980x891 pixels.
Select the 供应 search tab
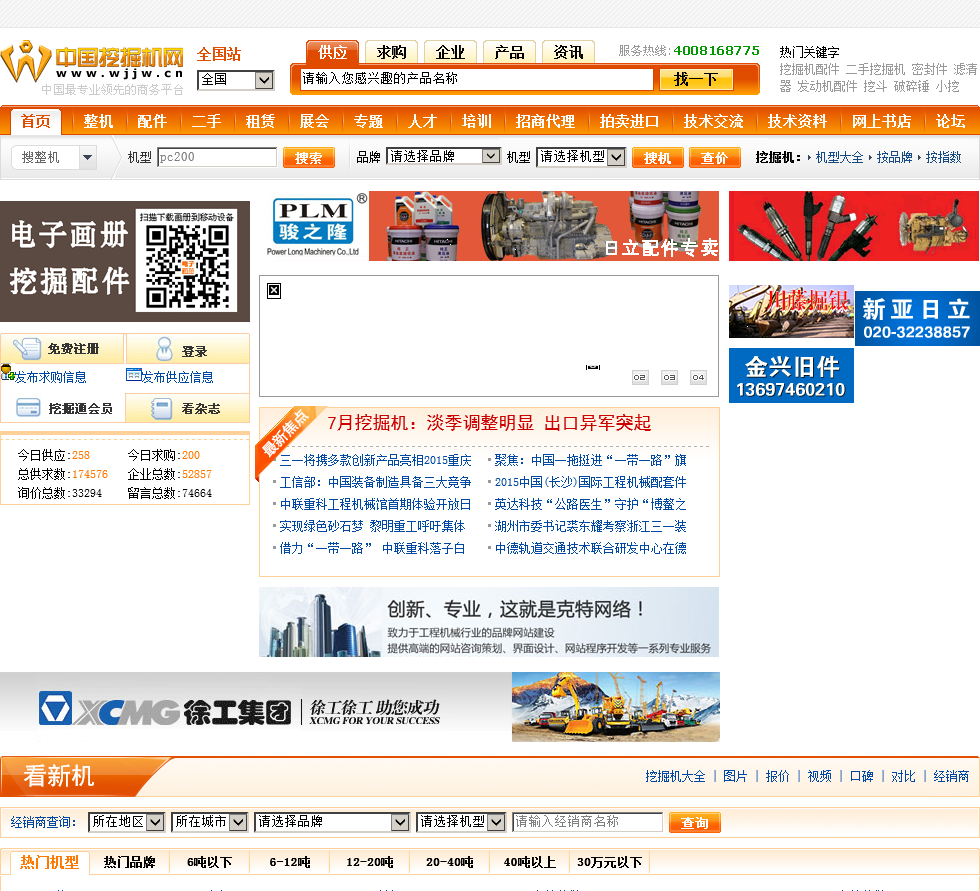(x=332, y=52)
